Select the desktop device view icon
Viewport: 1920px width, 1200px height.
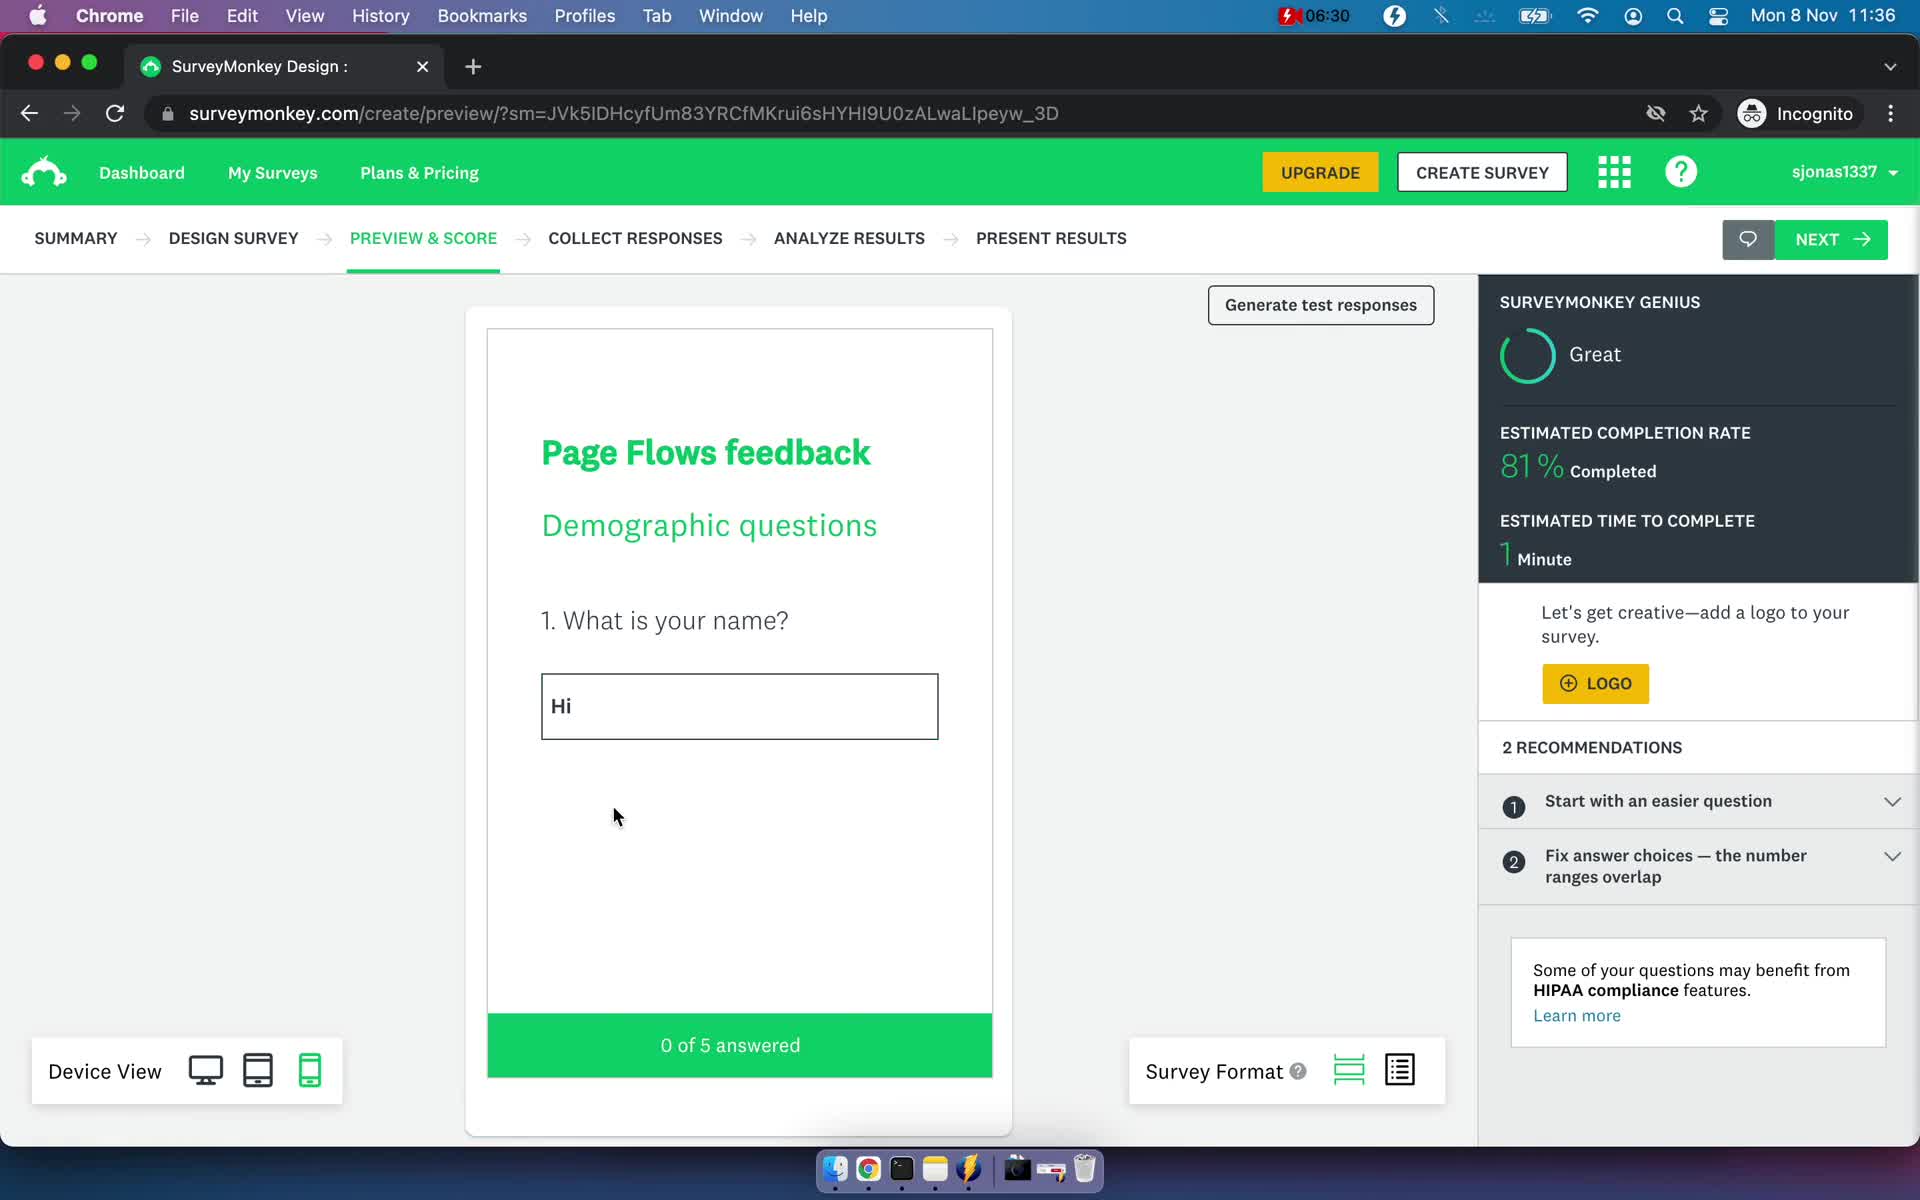pos(206,1070)
